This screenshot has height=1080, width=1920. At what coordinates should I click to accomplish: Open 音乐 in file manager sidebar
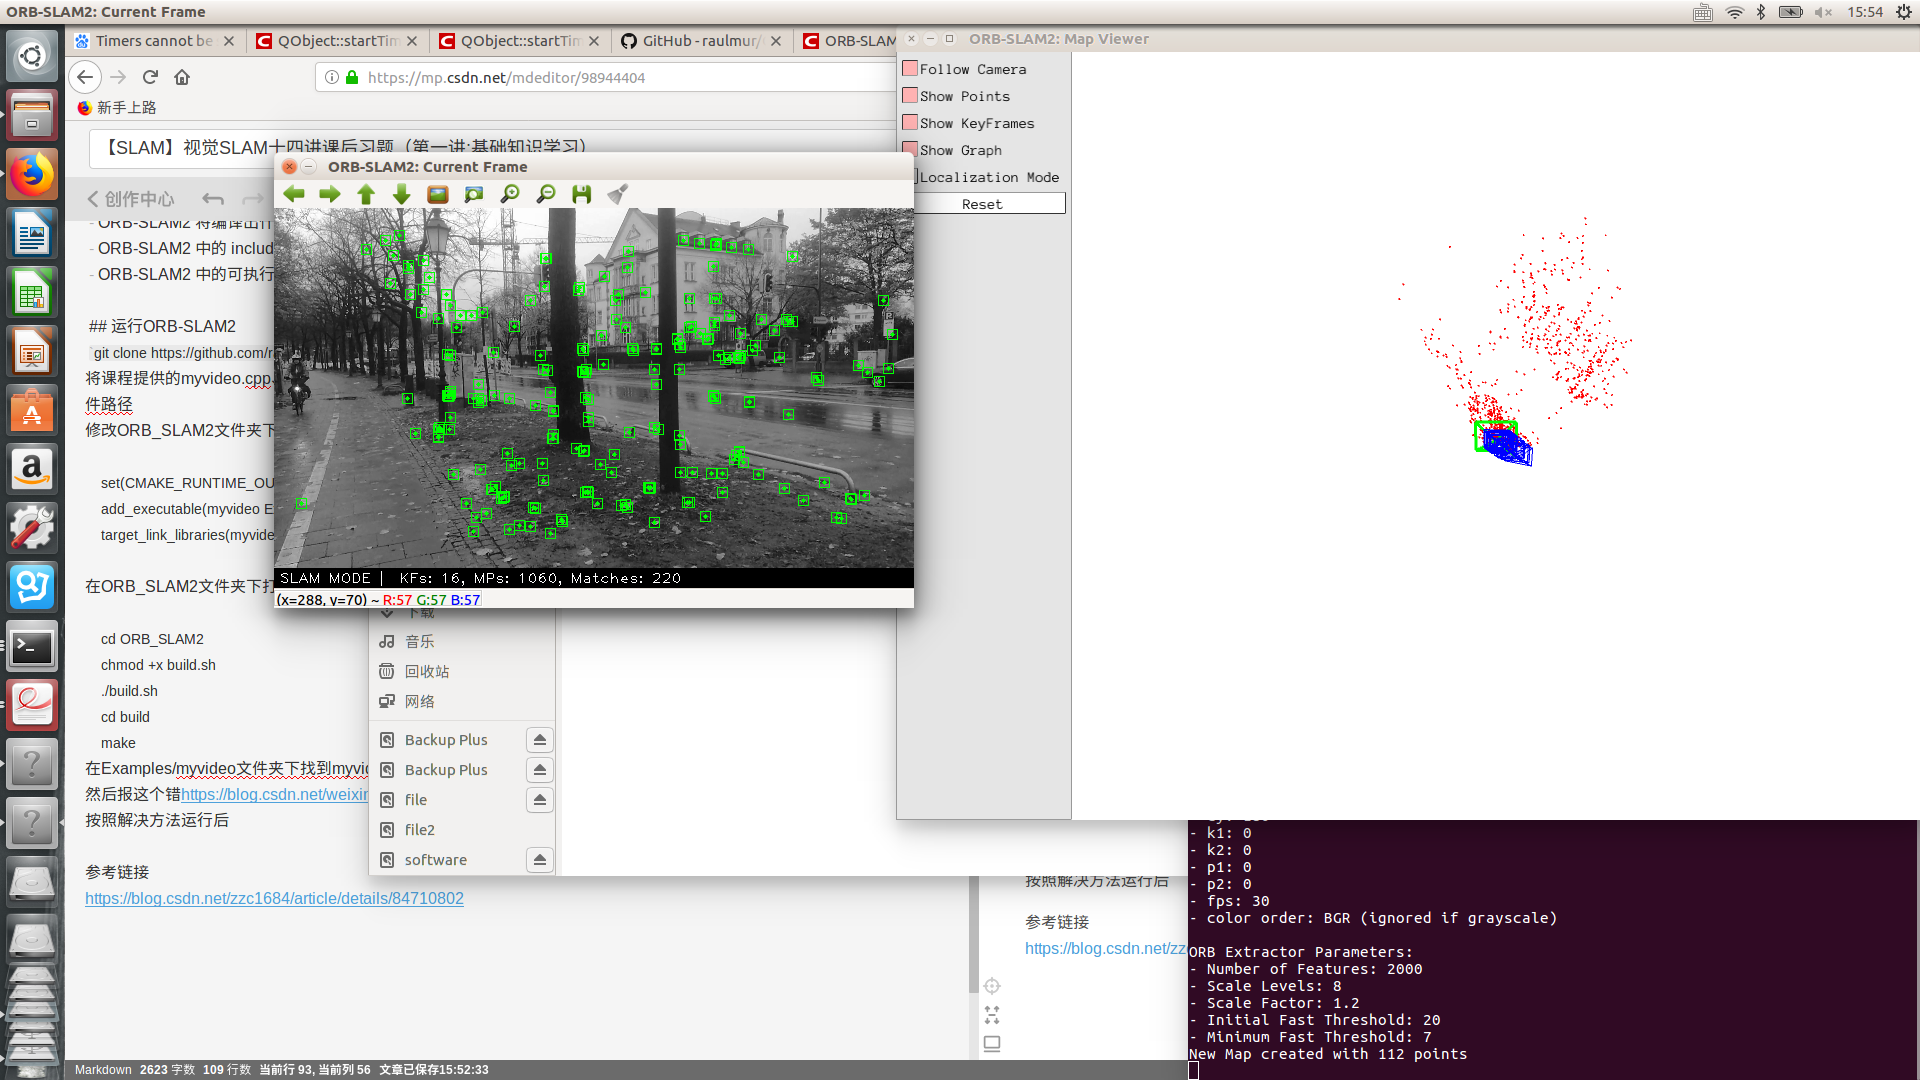pyautogui.click(x=419, y=641)
